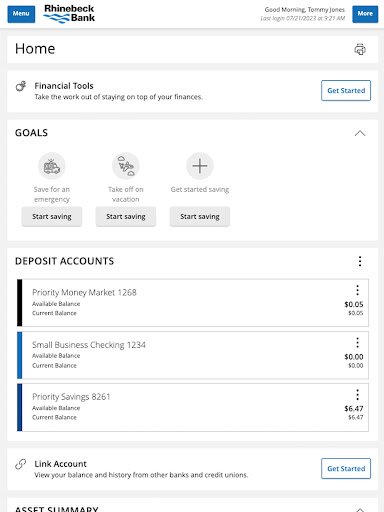Collapse the Asset Summary section
Screen dimensions: 384x512
coord(360,509)
